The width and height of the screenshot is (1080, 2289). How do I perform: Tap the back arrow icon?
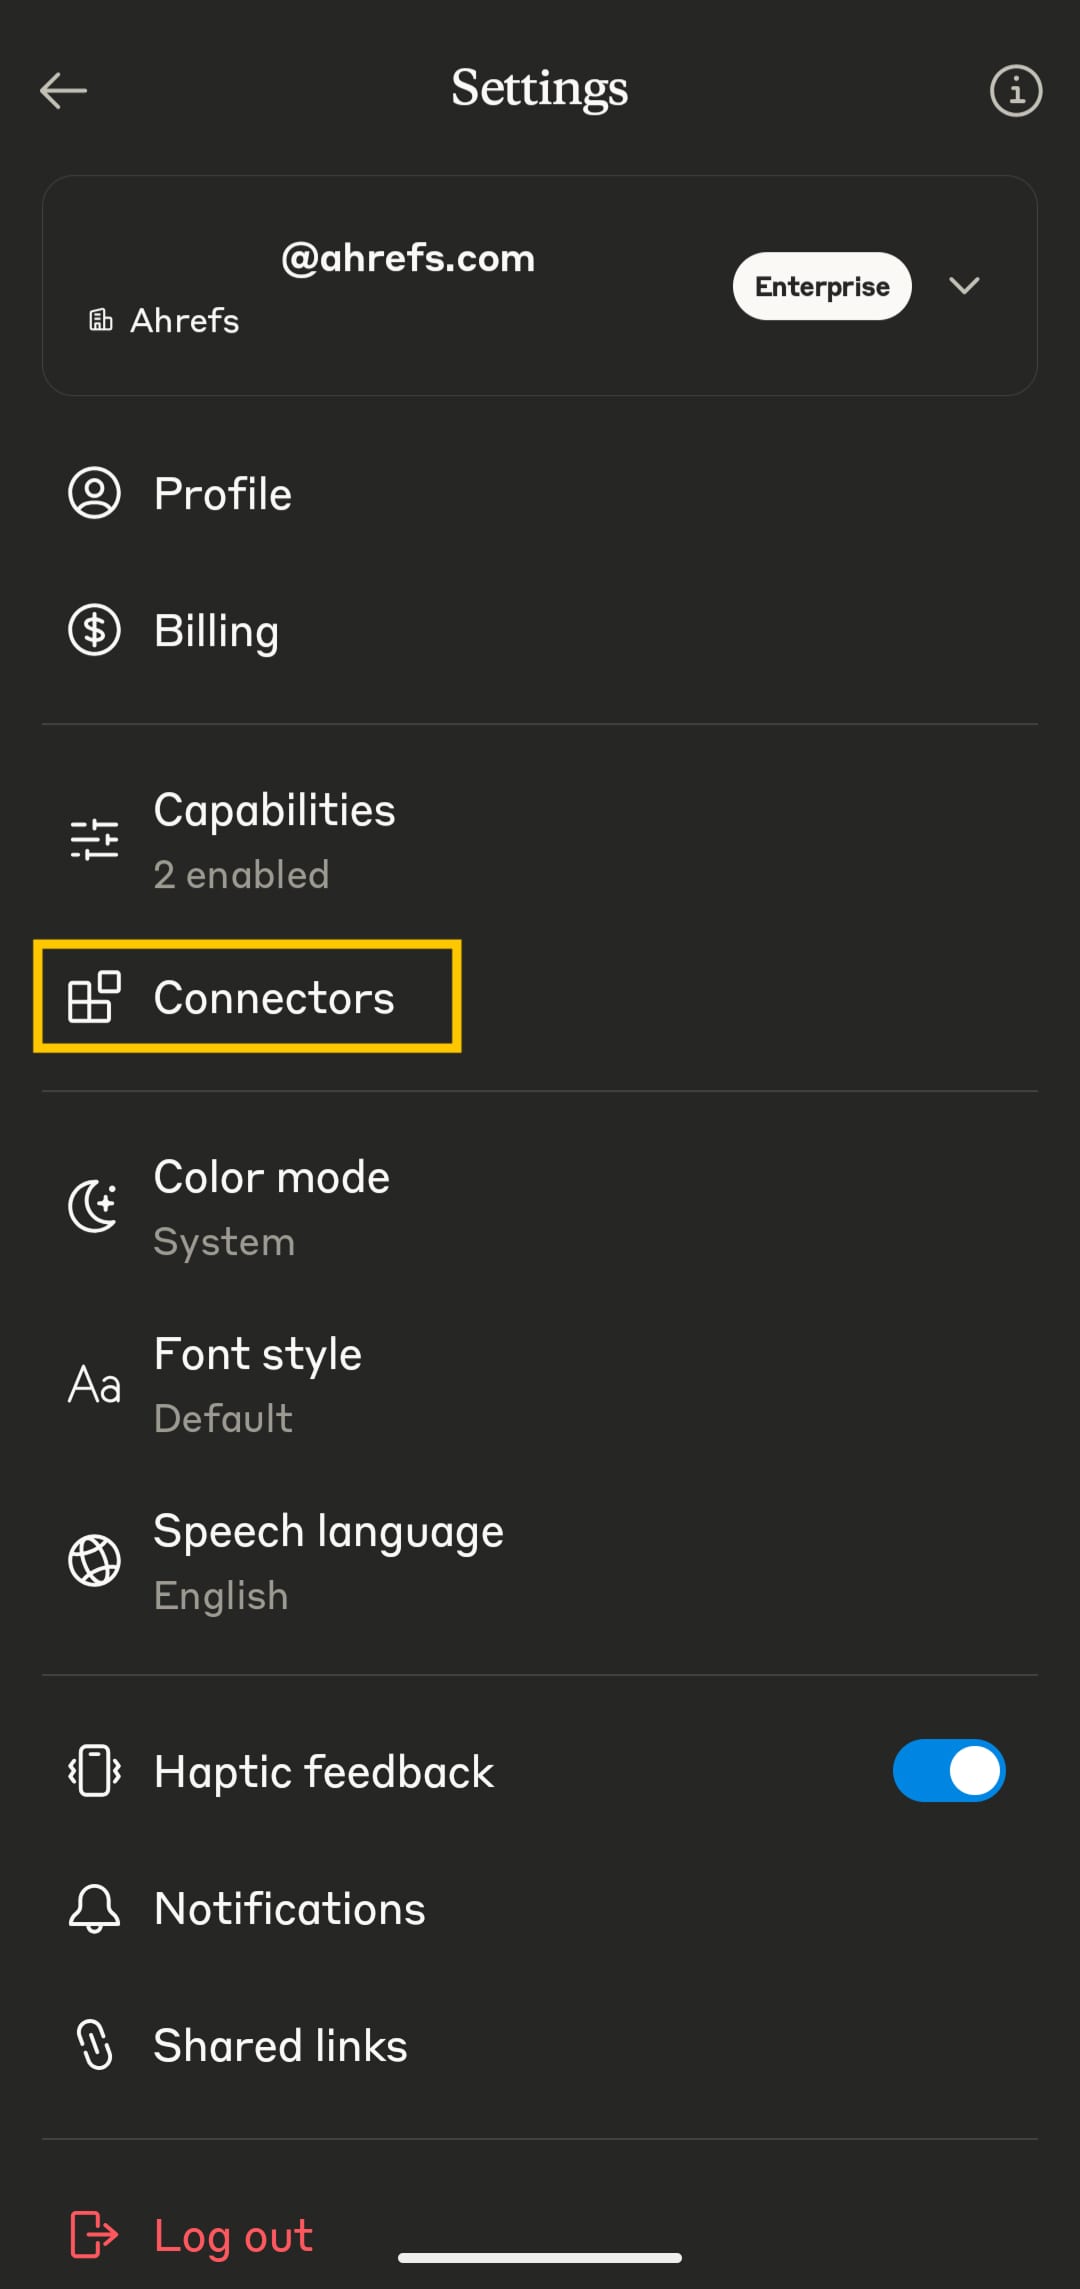tap(63, 91)
